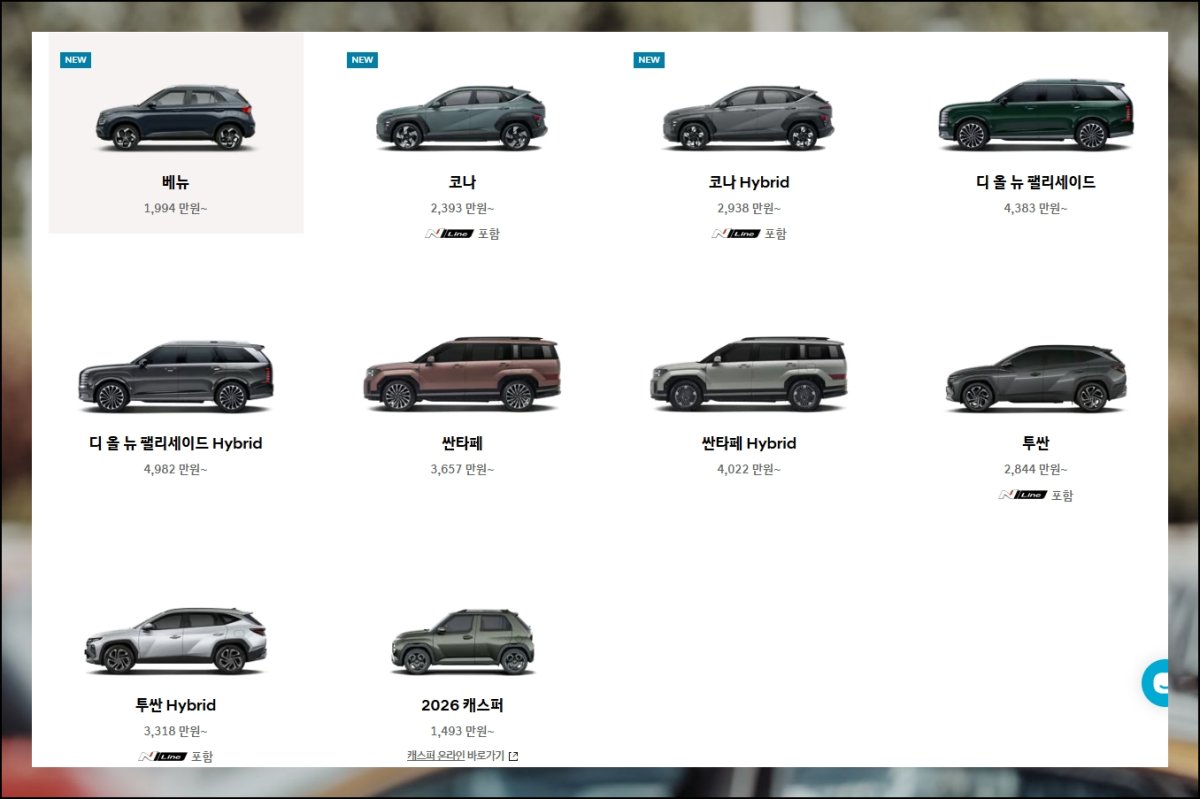Image resolution: width=1200 pixels, height=799 pixels.
Task: Open the 투싼 Hybrid model title
Action: (176, 705)
